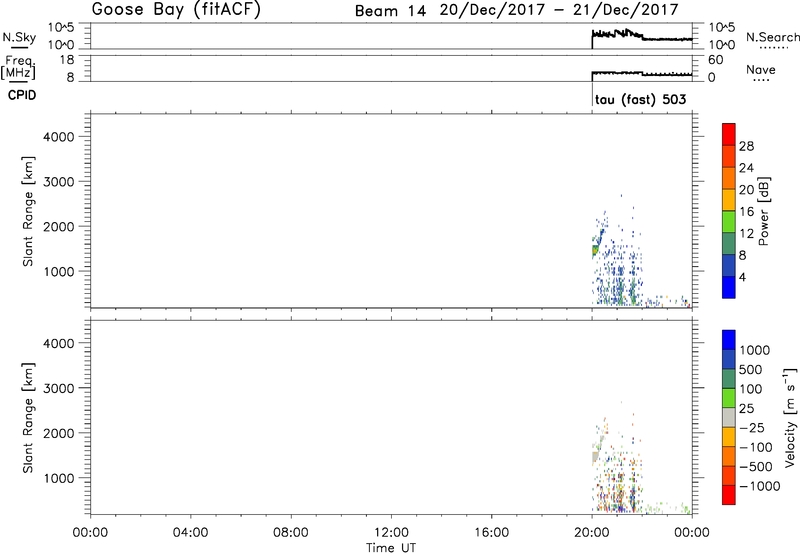This screenshot has width=800, height=554.
Task: Click the "16" Power colorbar value
Action: (x=746, y=212)
